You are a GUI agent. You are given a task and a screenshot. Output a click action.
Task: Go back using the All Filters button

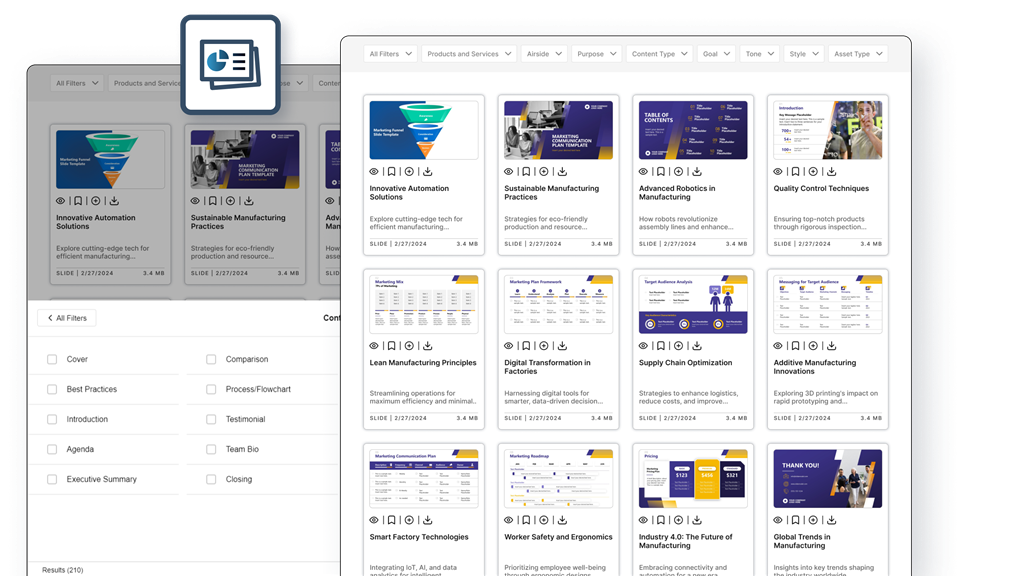(67, 318)
